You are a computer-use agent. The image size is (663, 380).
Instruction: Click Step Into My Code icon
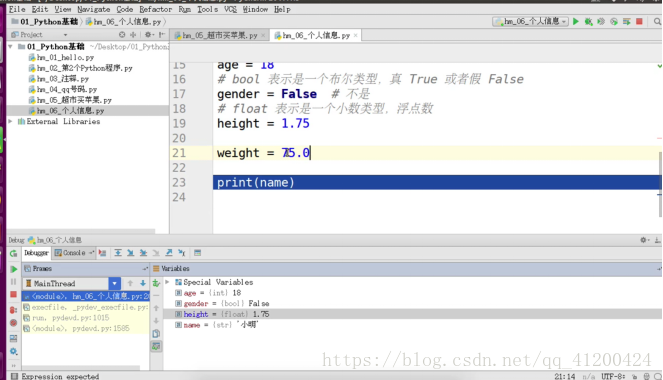pos(143,253)
